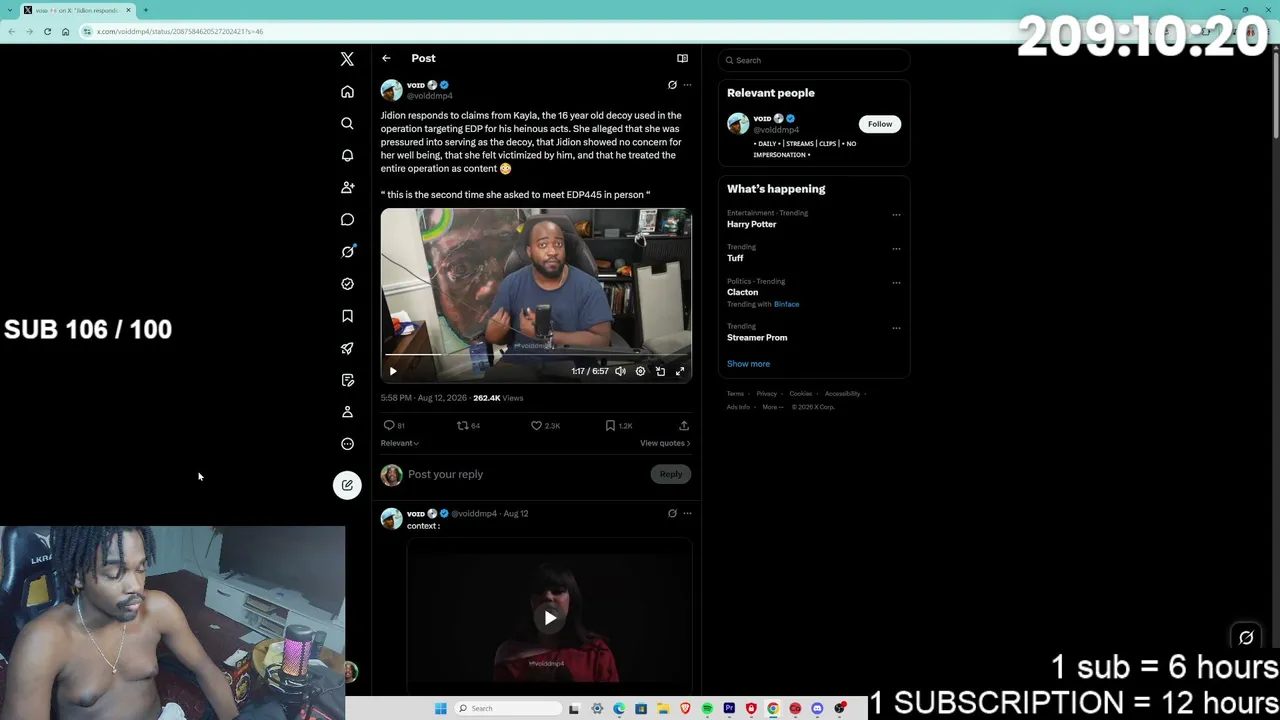1280x720 pixels.
Task: Expand the footer More menu
Action: [771, 407]
